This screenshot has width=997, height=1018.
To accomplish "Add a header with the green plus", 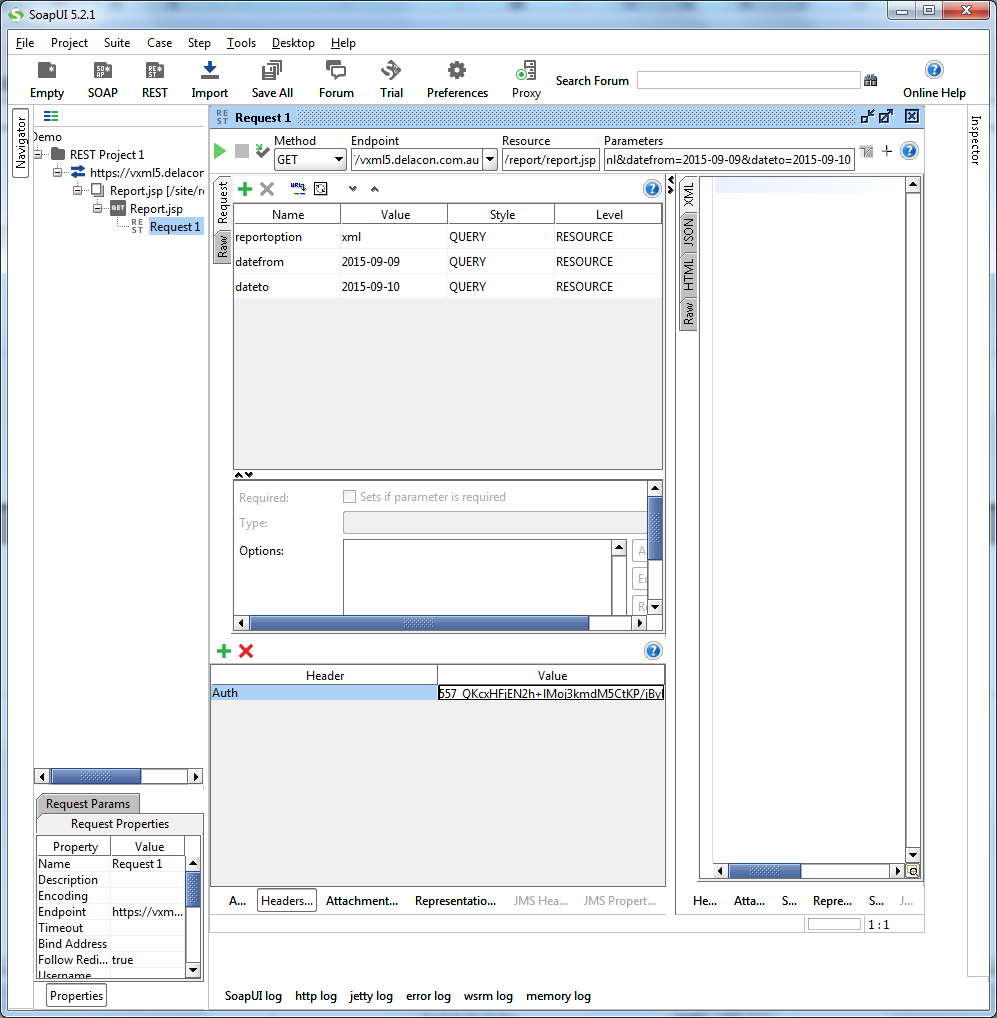I will coord(224,651).
